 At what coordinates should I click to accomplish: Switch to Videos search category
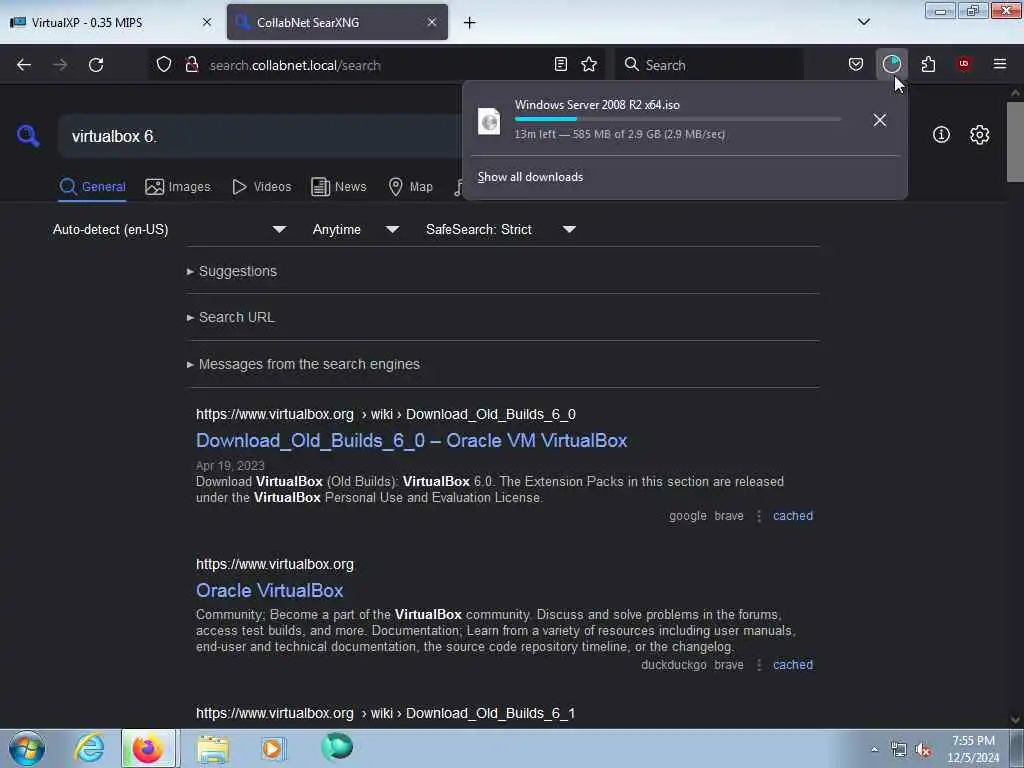261,187
